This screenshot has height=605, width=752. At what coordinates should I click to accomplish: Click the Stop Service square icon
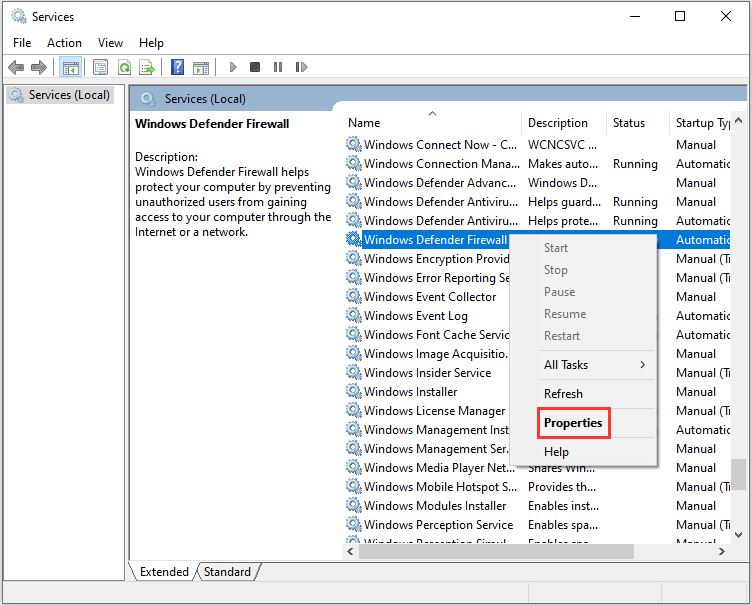[255, 67]
